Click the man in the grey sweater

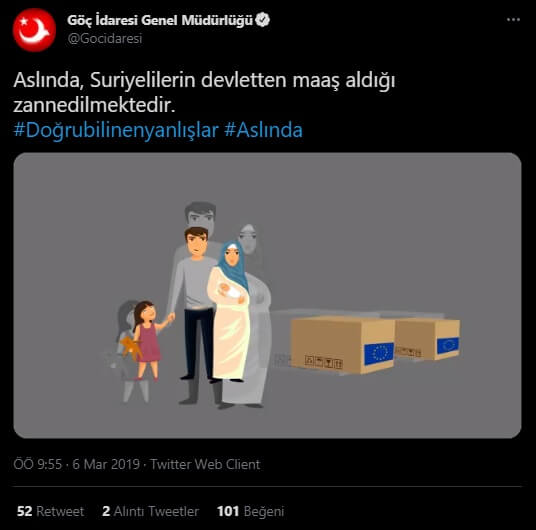click(195, 304)
